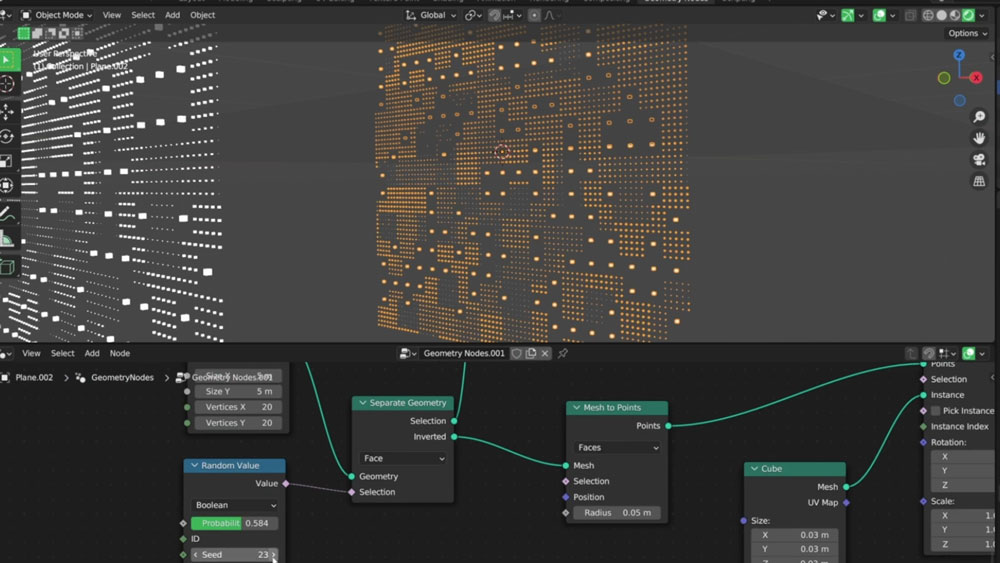Open the viewport Add menu
This screenshot has height=563, width=1000.
coord(172,15)
